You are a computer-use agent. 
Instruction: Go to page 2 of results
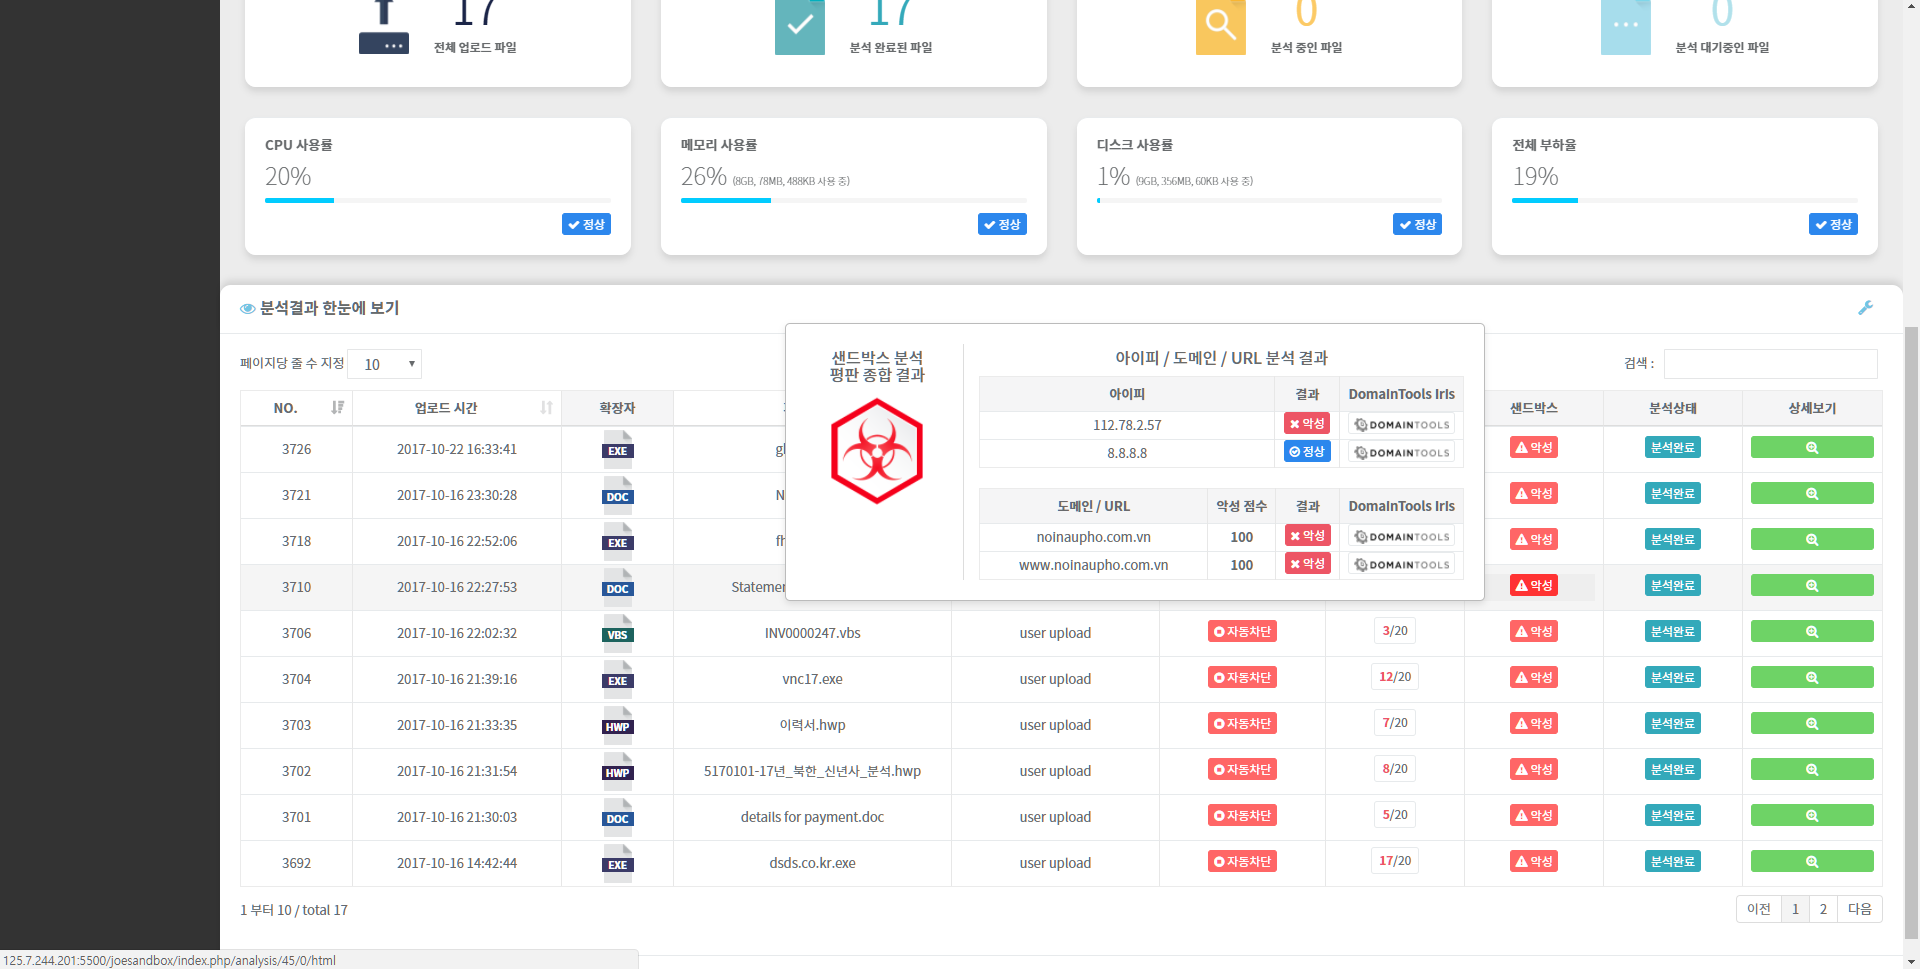[1823, 909]
